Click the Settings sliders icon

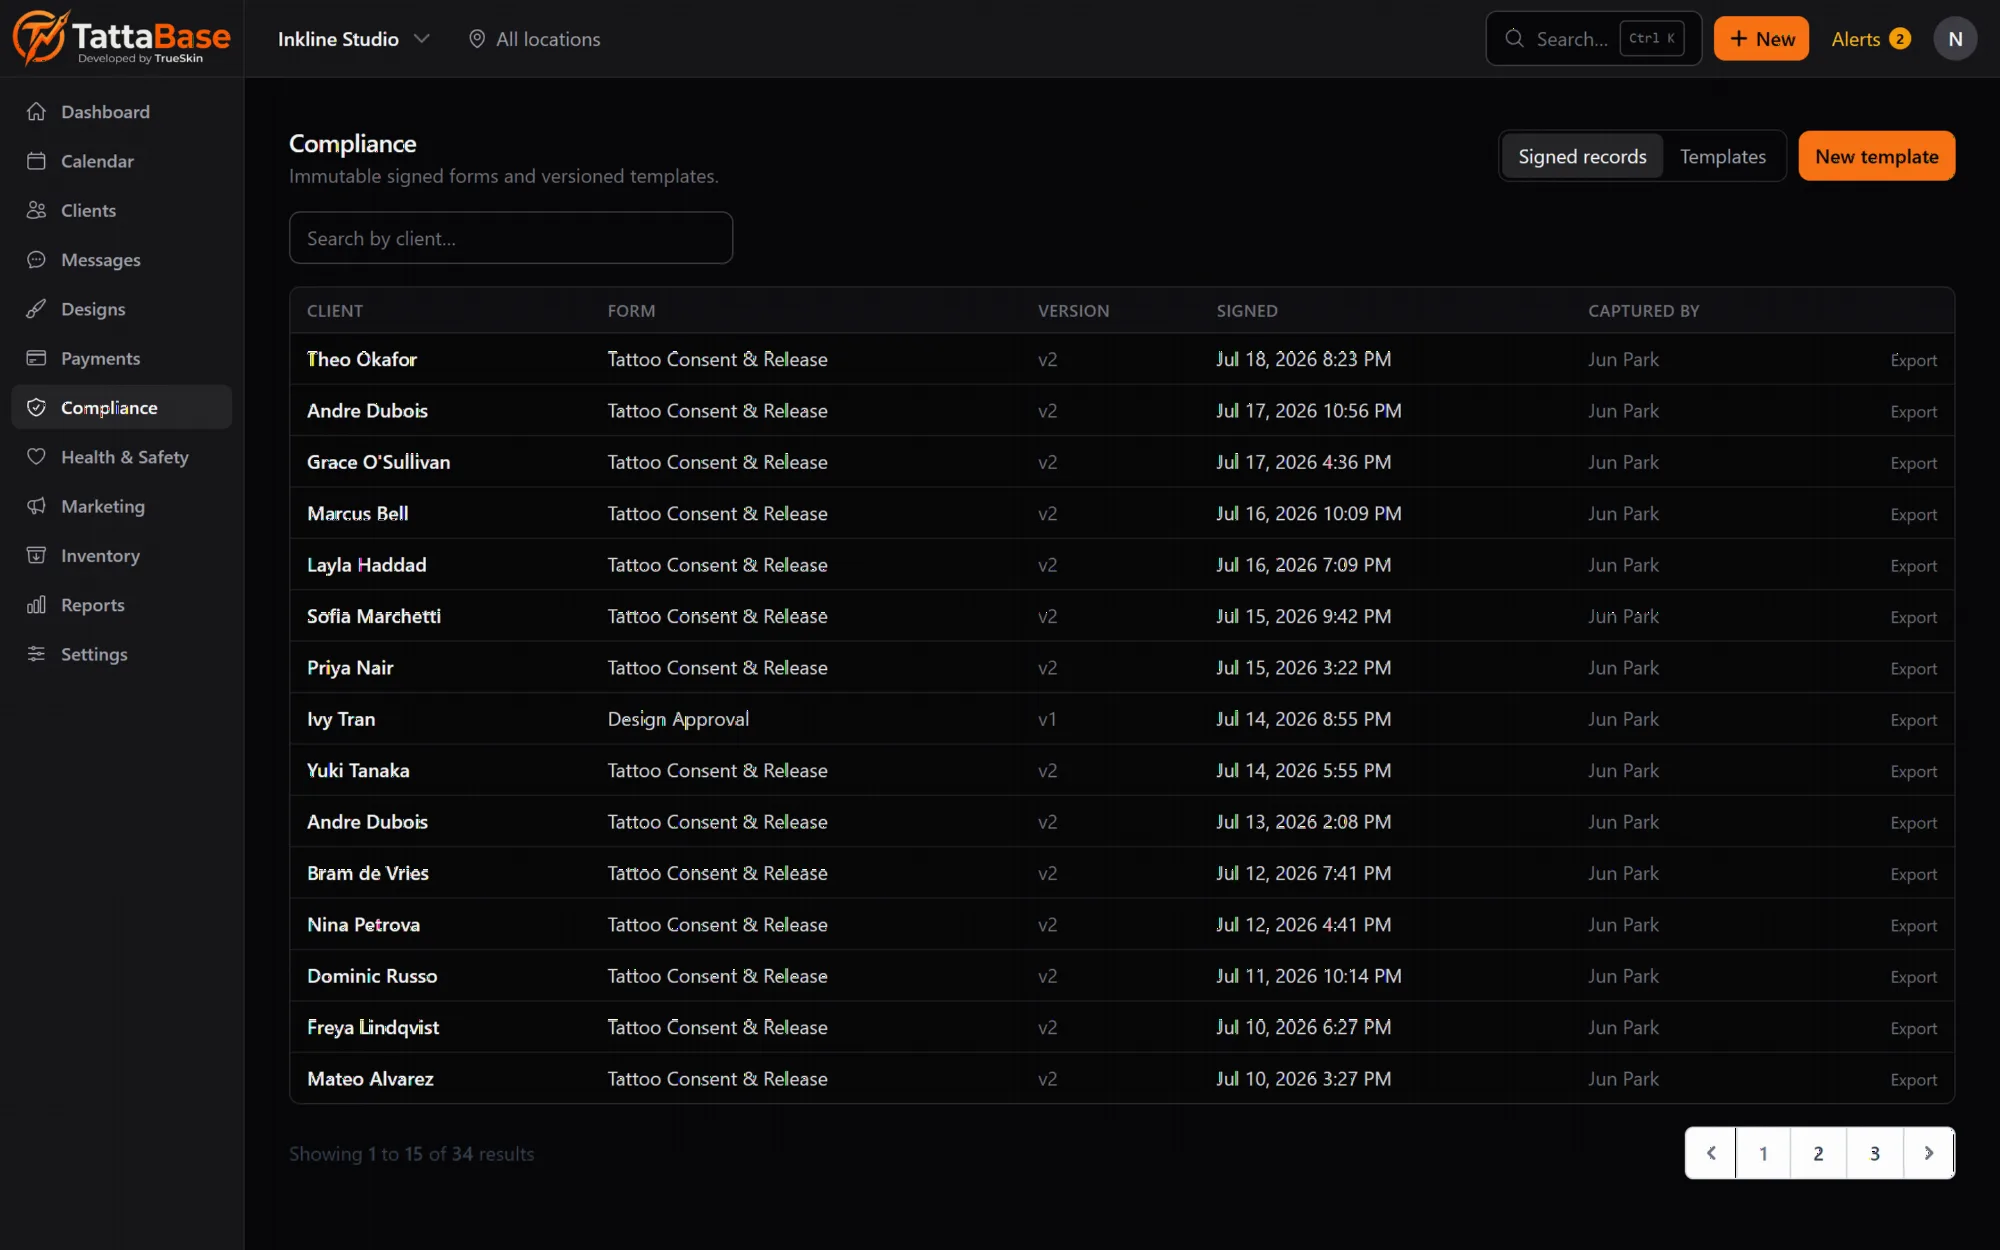click(37, 654)
